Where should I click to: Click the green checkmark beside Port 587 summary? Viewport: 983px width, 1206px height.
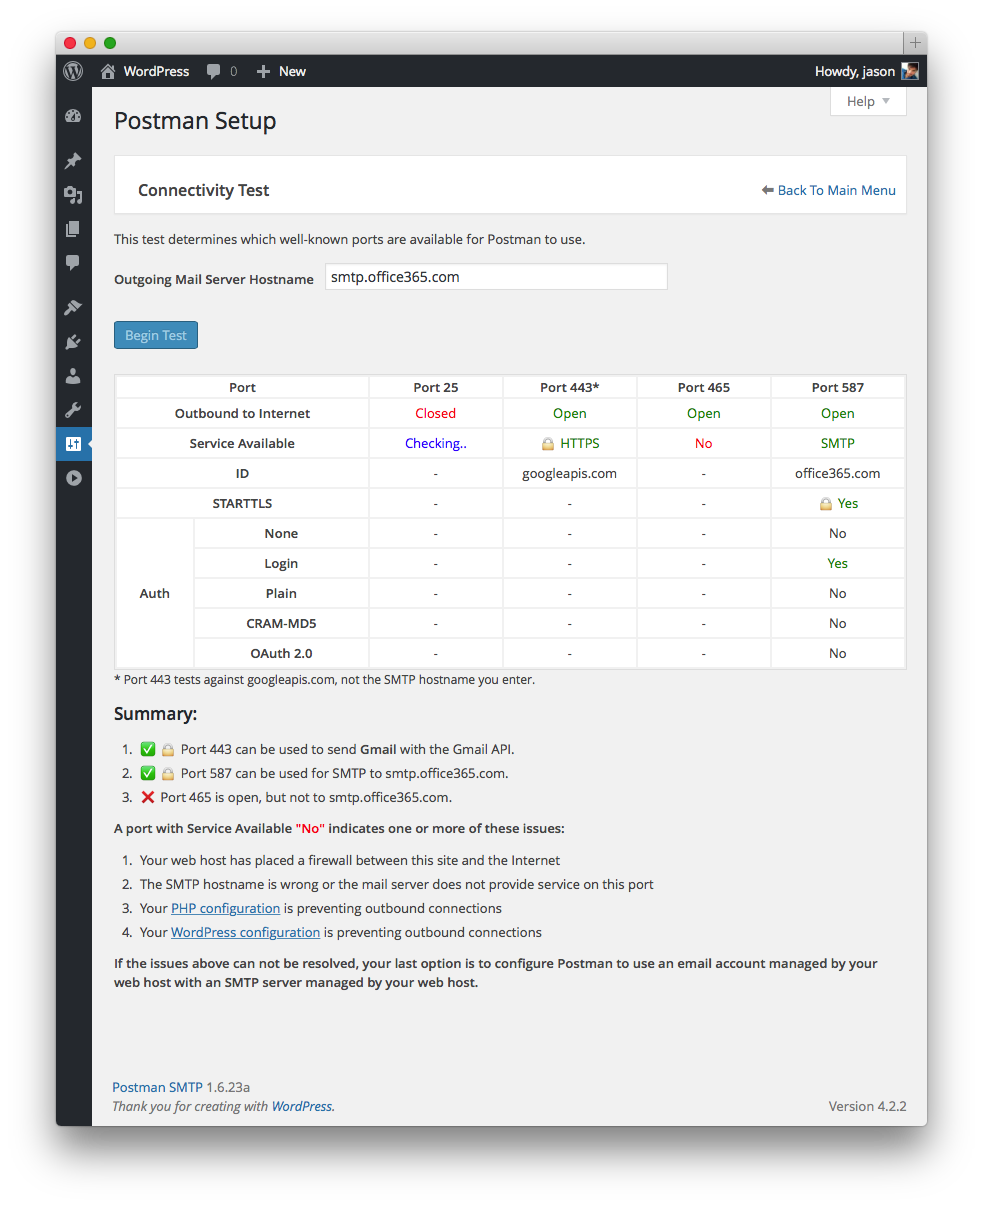pos(147,773)
